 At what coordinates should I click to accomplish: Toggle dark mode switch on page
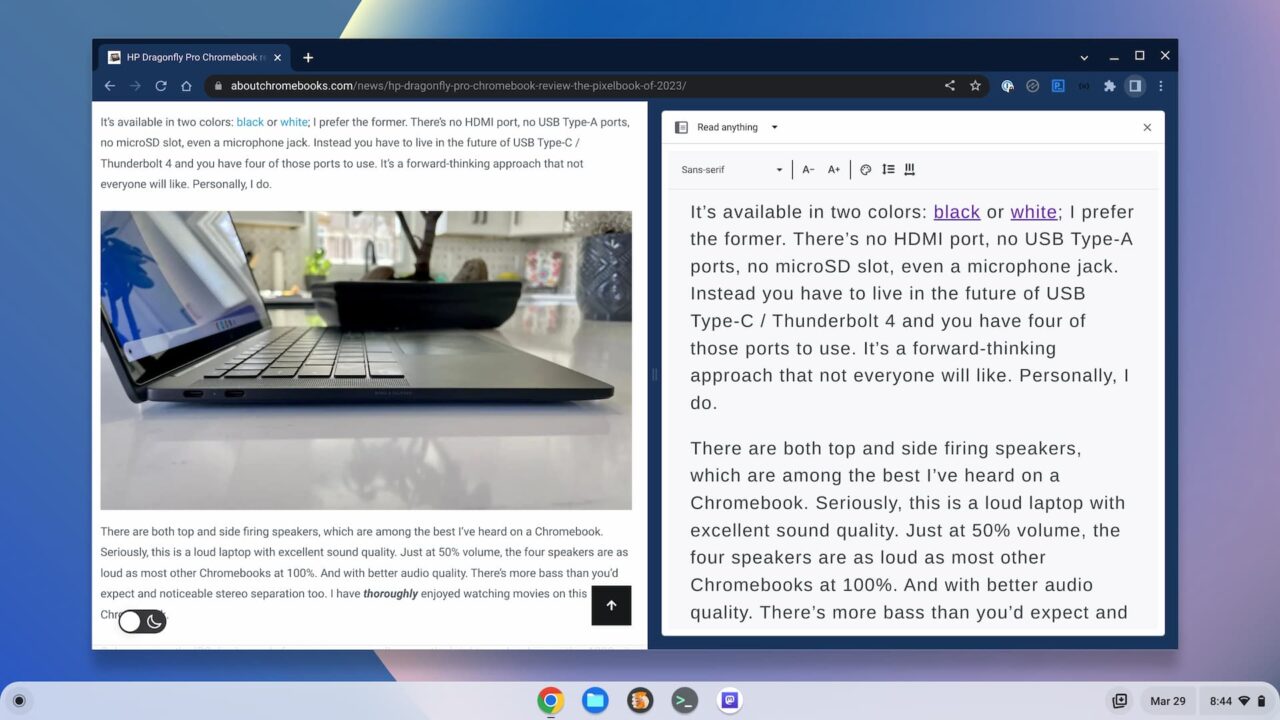pos(142,621)
